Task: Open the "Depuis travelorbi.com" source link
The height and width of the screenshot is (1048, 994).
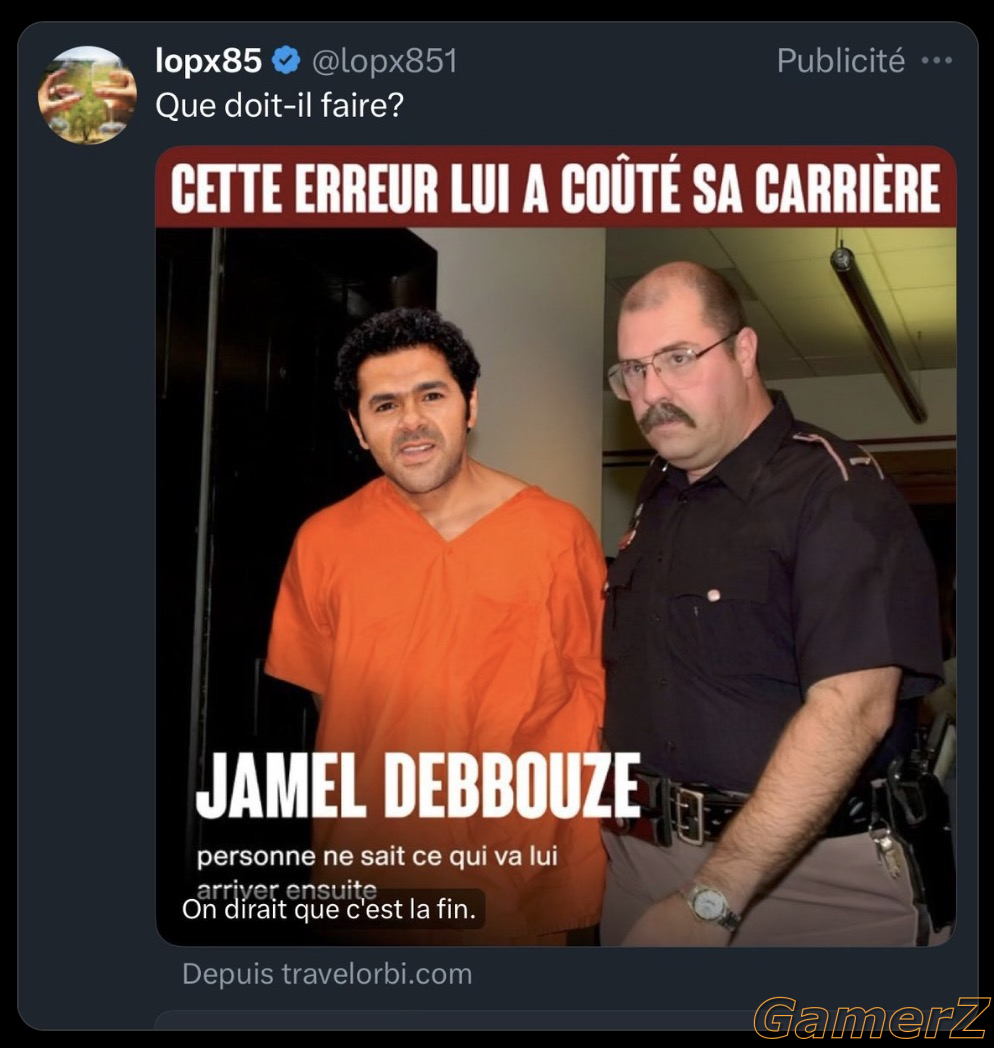Action: (x=327, y=974)
